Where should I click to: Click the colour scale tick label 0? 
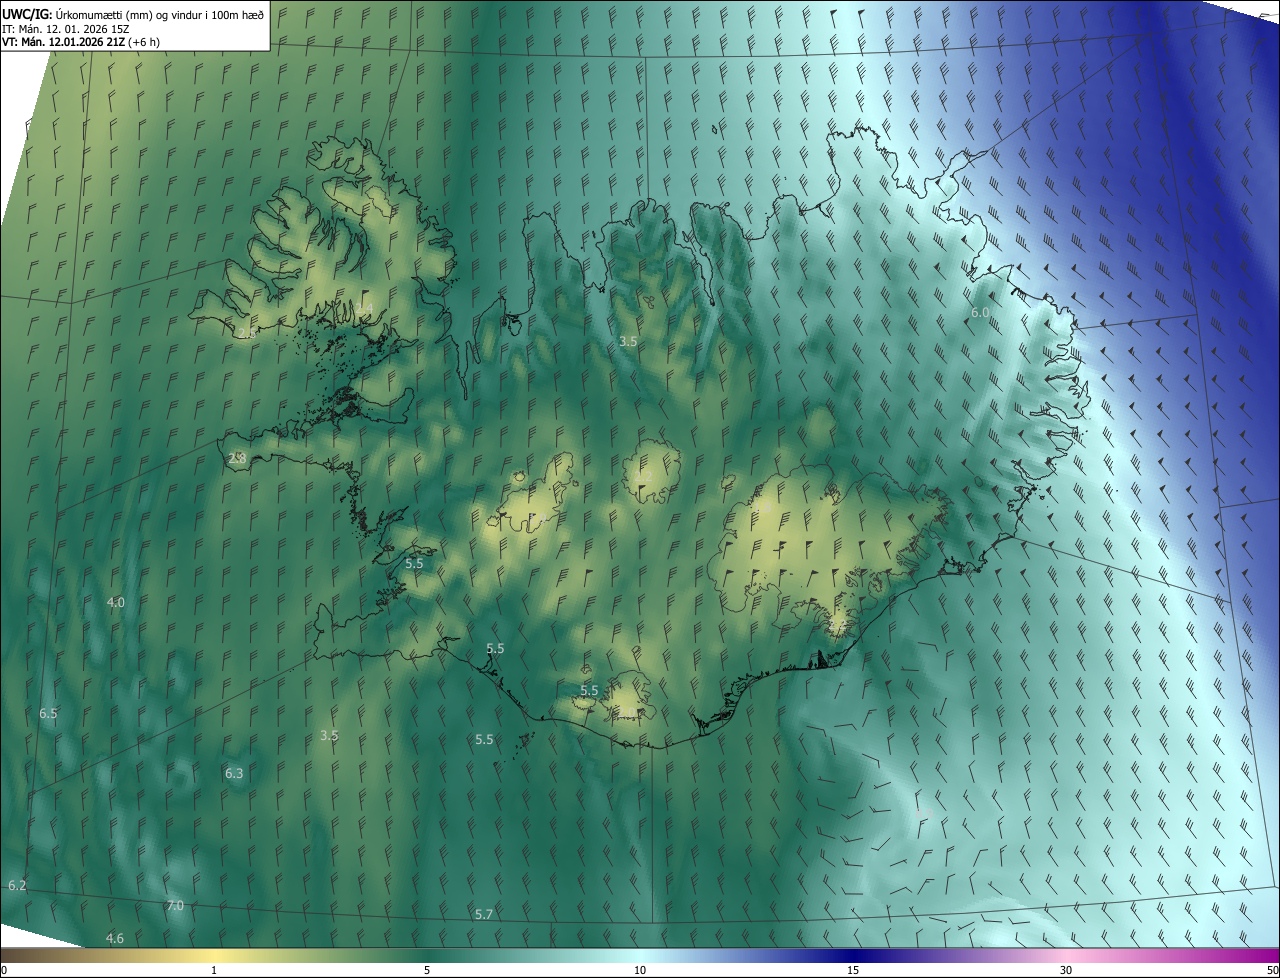pos(4,970)
